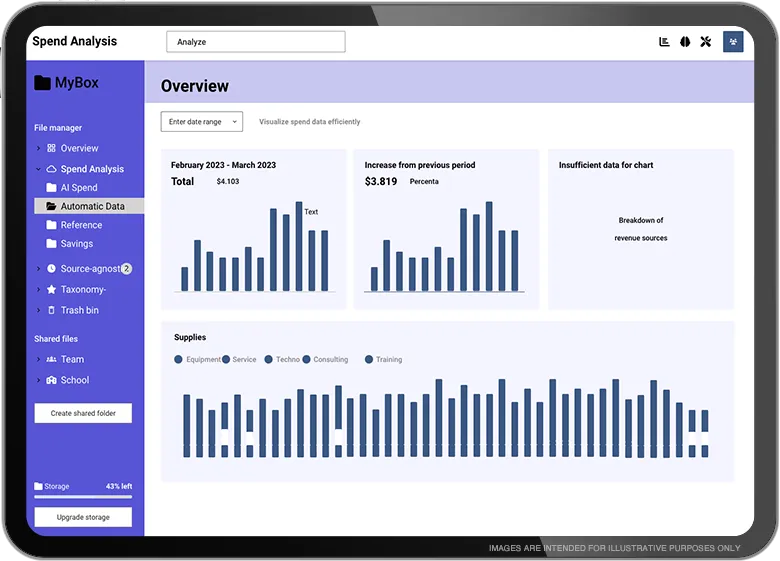Viewport: 780px width, 561px height.
Task: Click the clock icon beside Source-agnostic
Action: pyautogui.click(x=51, y=269)
